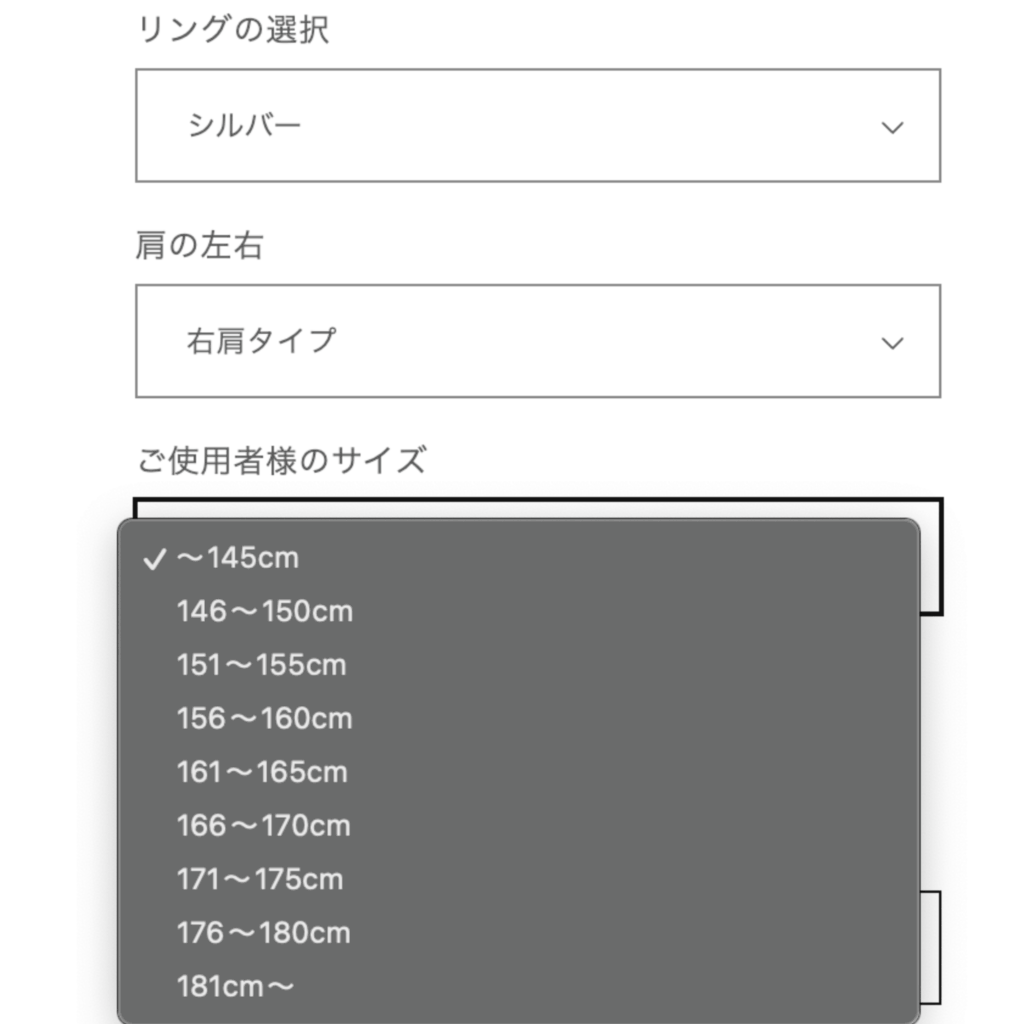Select the checked ～145cm option

tap(519, 558)
